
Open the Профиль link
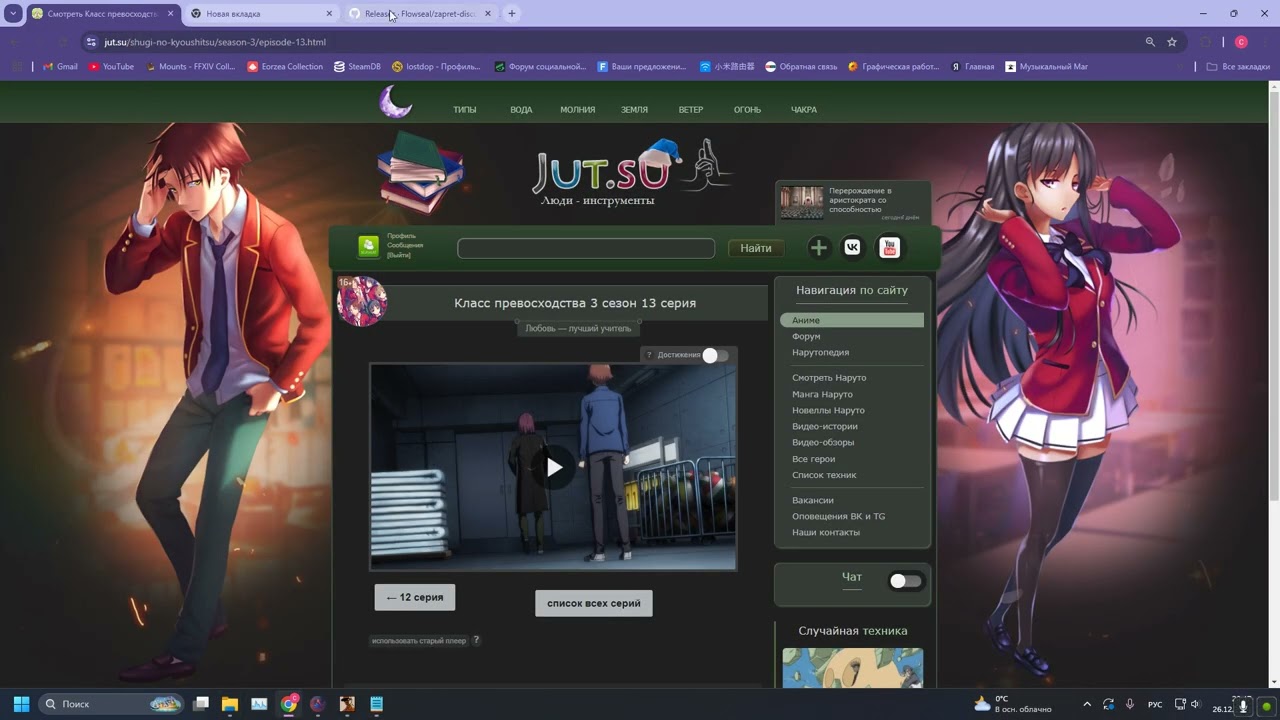(x=402, y=236)
